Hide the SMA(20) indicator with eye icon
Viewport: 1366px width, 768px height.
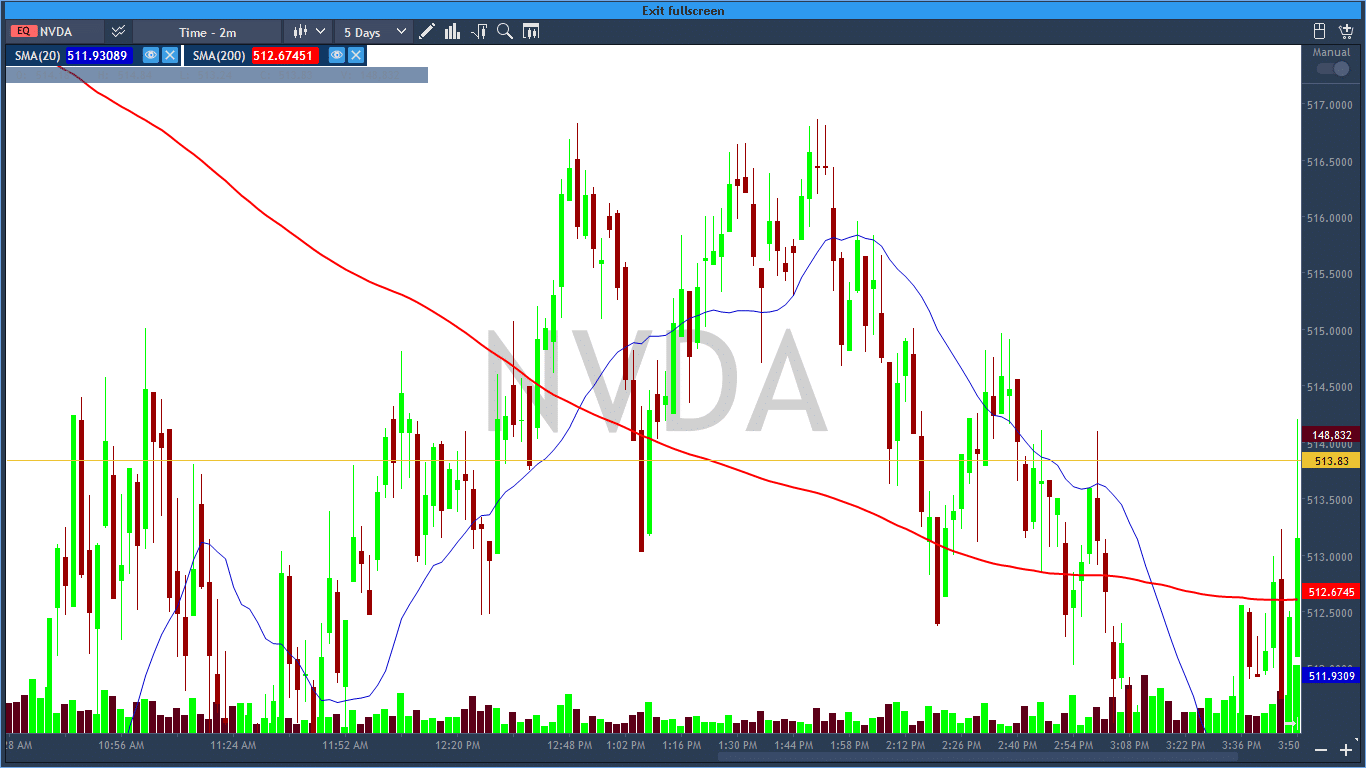[x=151, y=56]
